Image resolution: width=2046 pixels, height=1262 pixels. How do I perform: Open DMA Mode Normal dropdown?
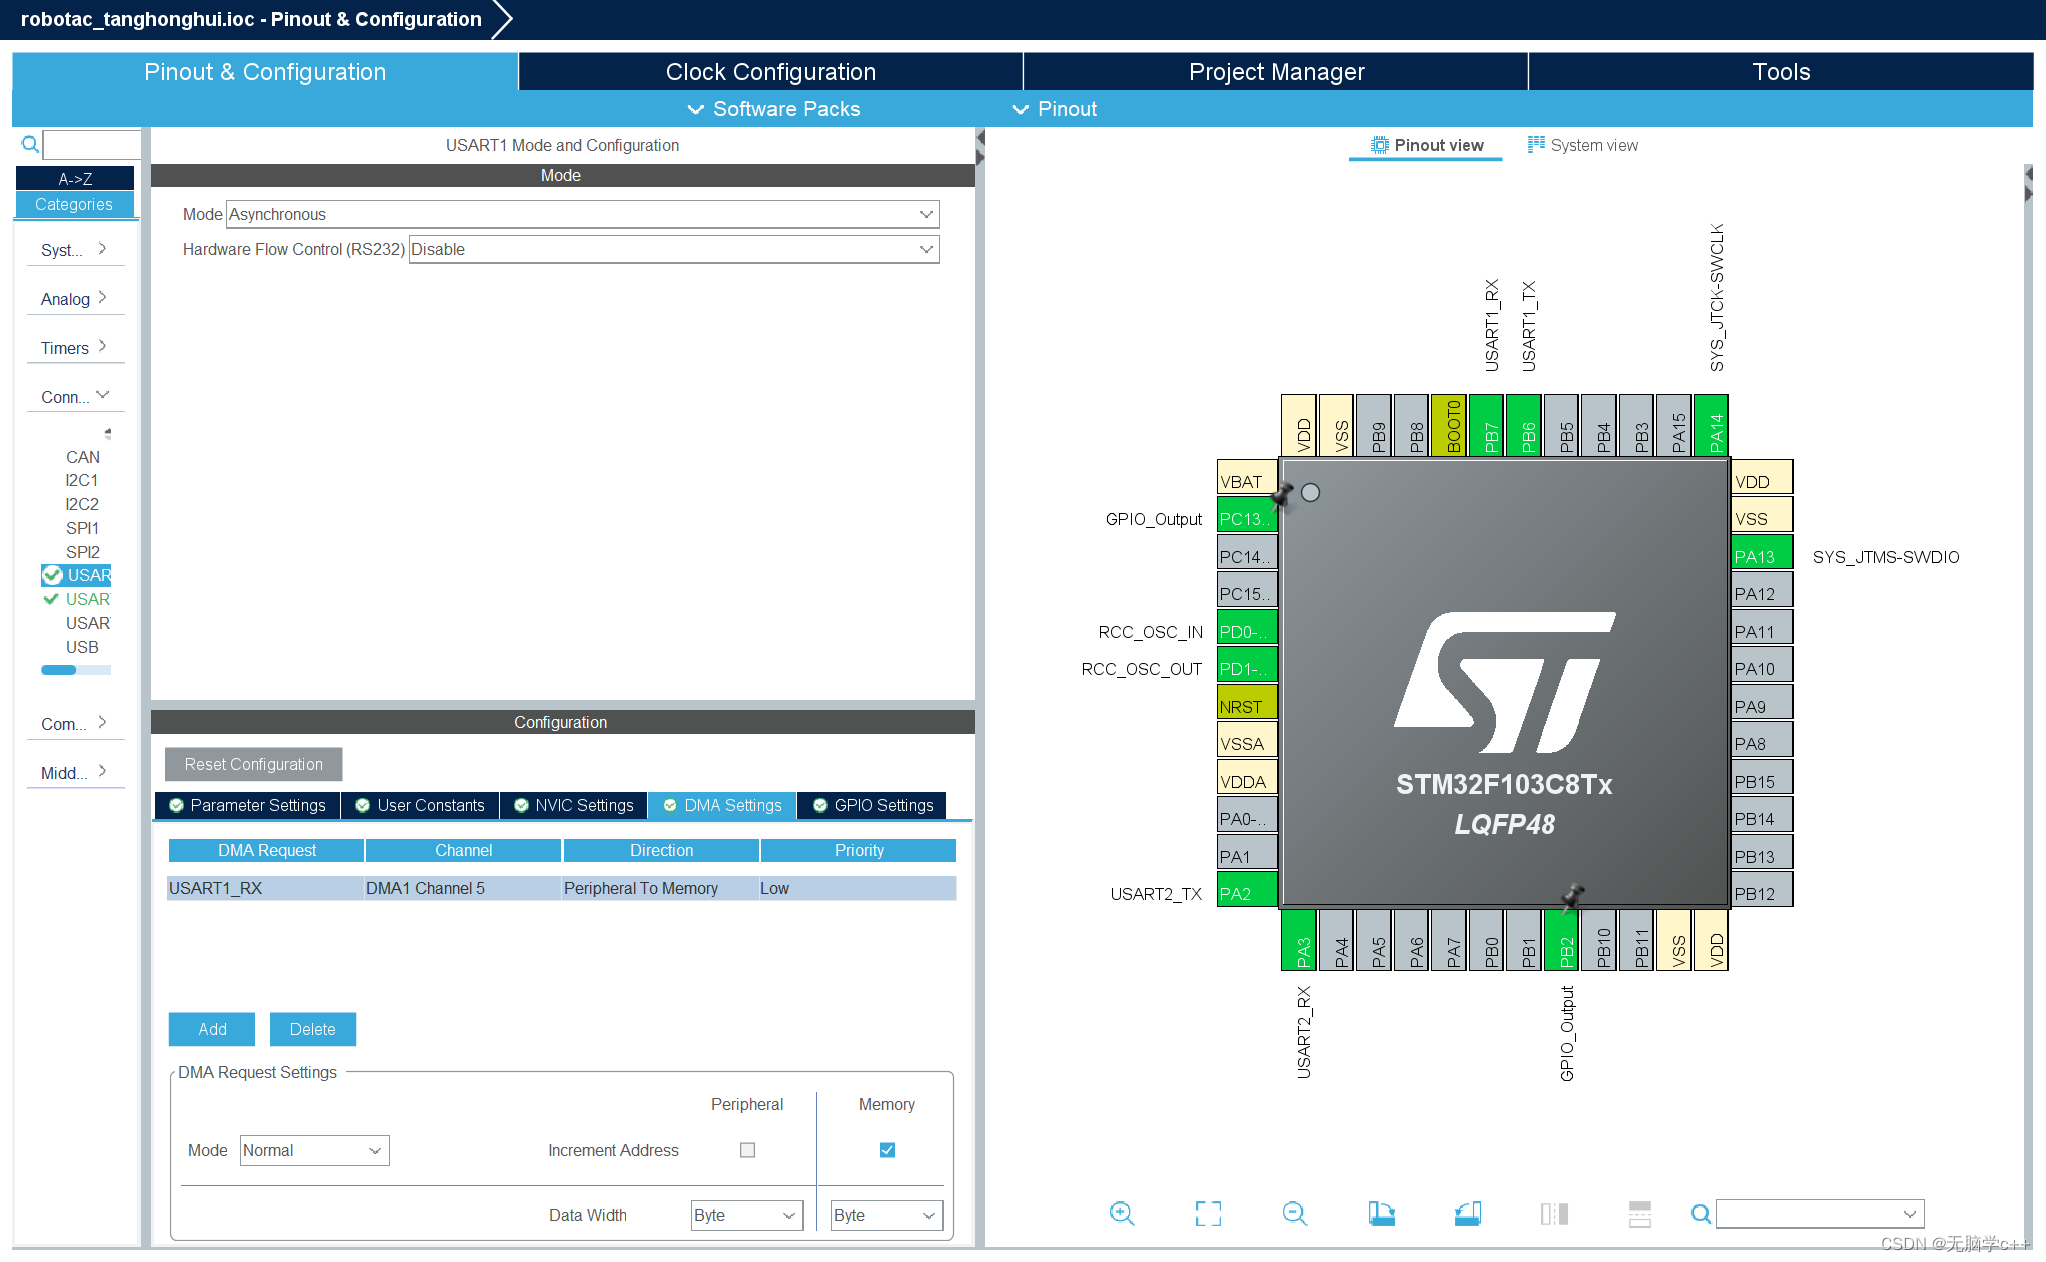tap(375, 1150)
